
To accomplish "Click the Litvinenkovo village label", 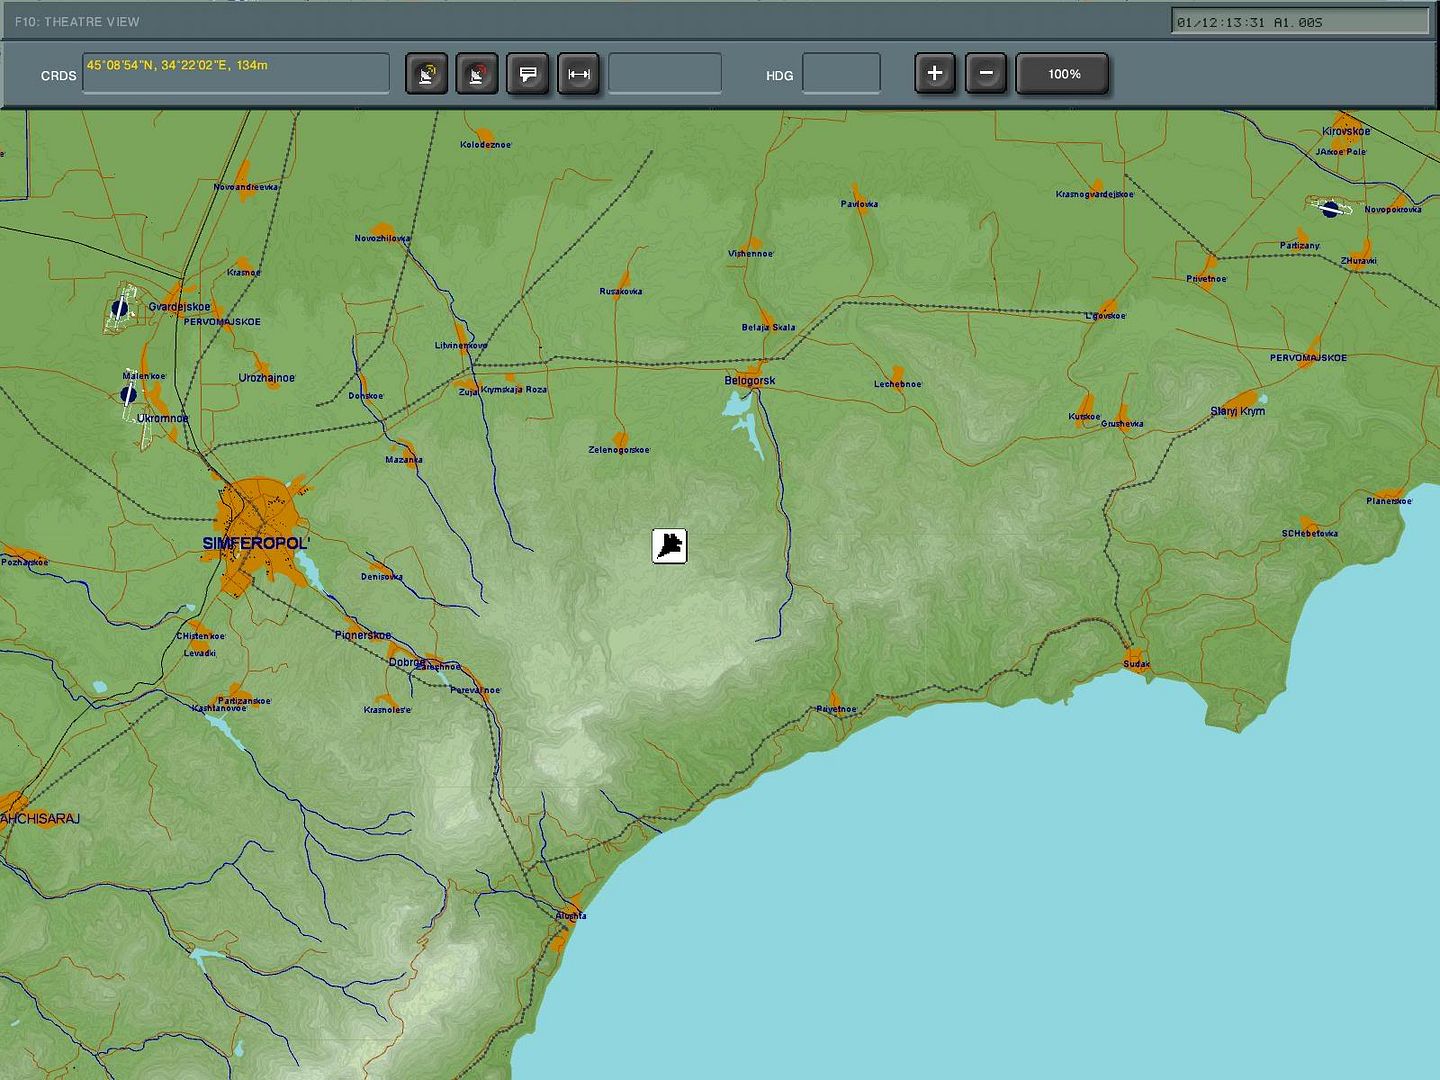I will (x=461, y=345).
